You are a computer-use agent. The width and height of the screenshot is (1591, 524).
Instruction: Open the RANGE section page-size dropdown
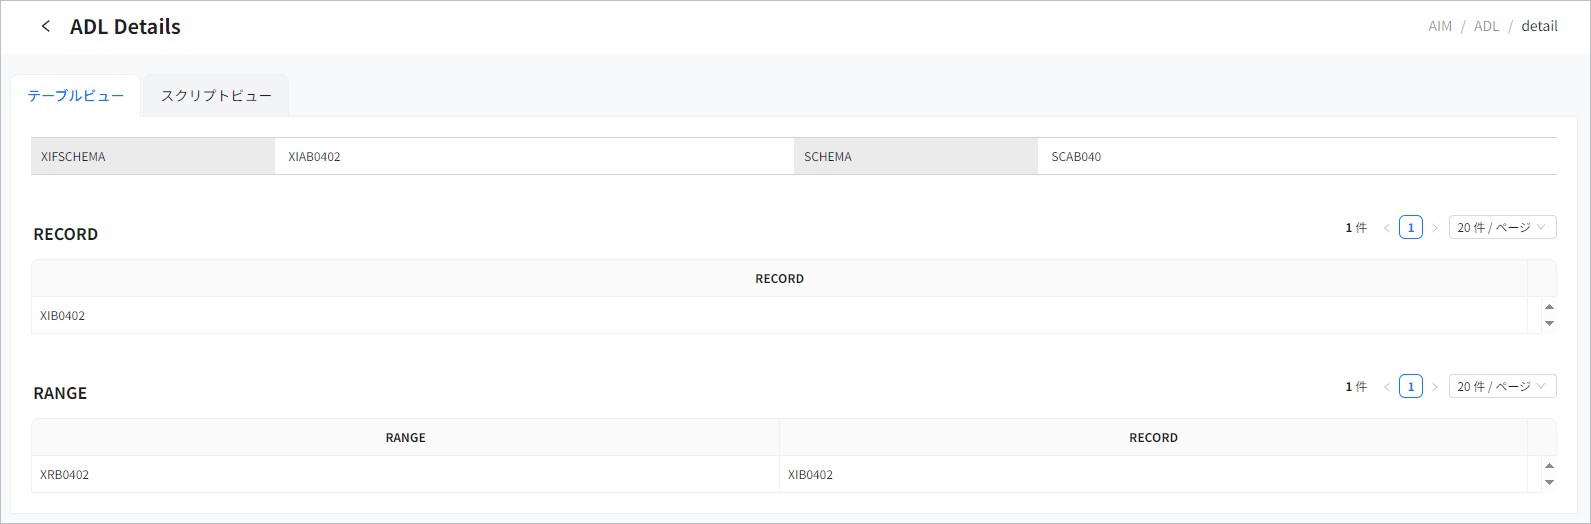click(1502, 387)
